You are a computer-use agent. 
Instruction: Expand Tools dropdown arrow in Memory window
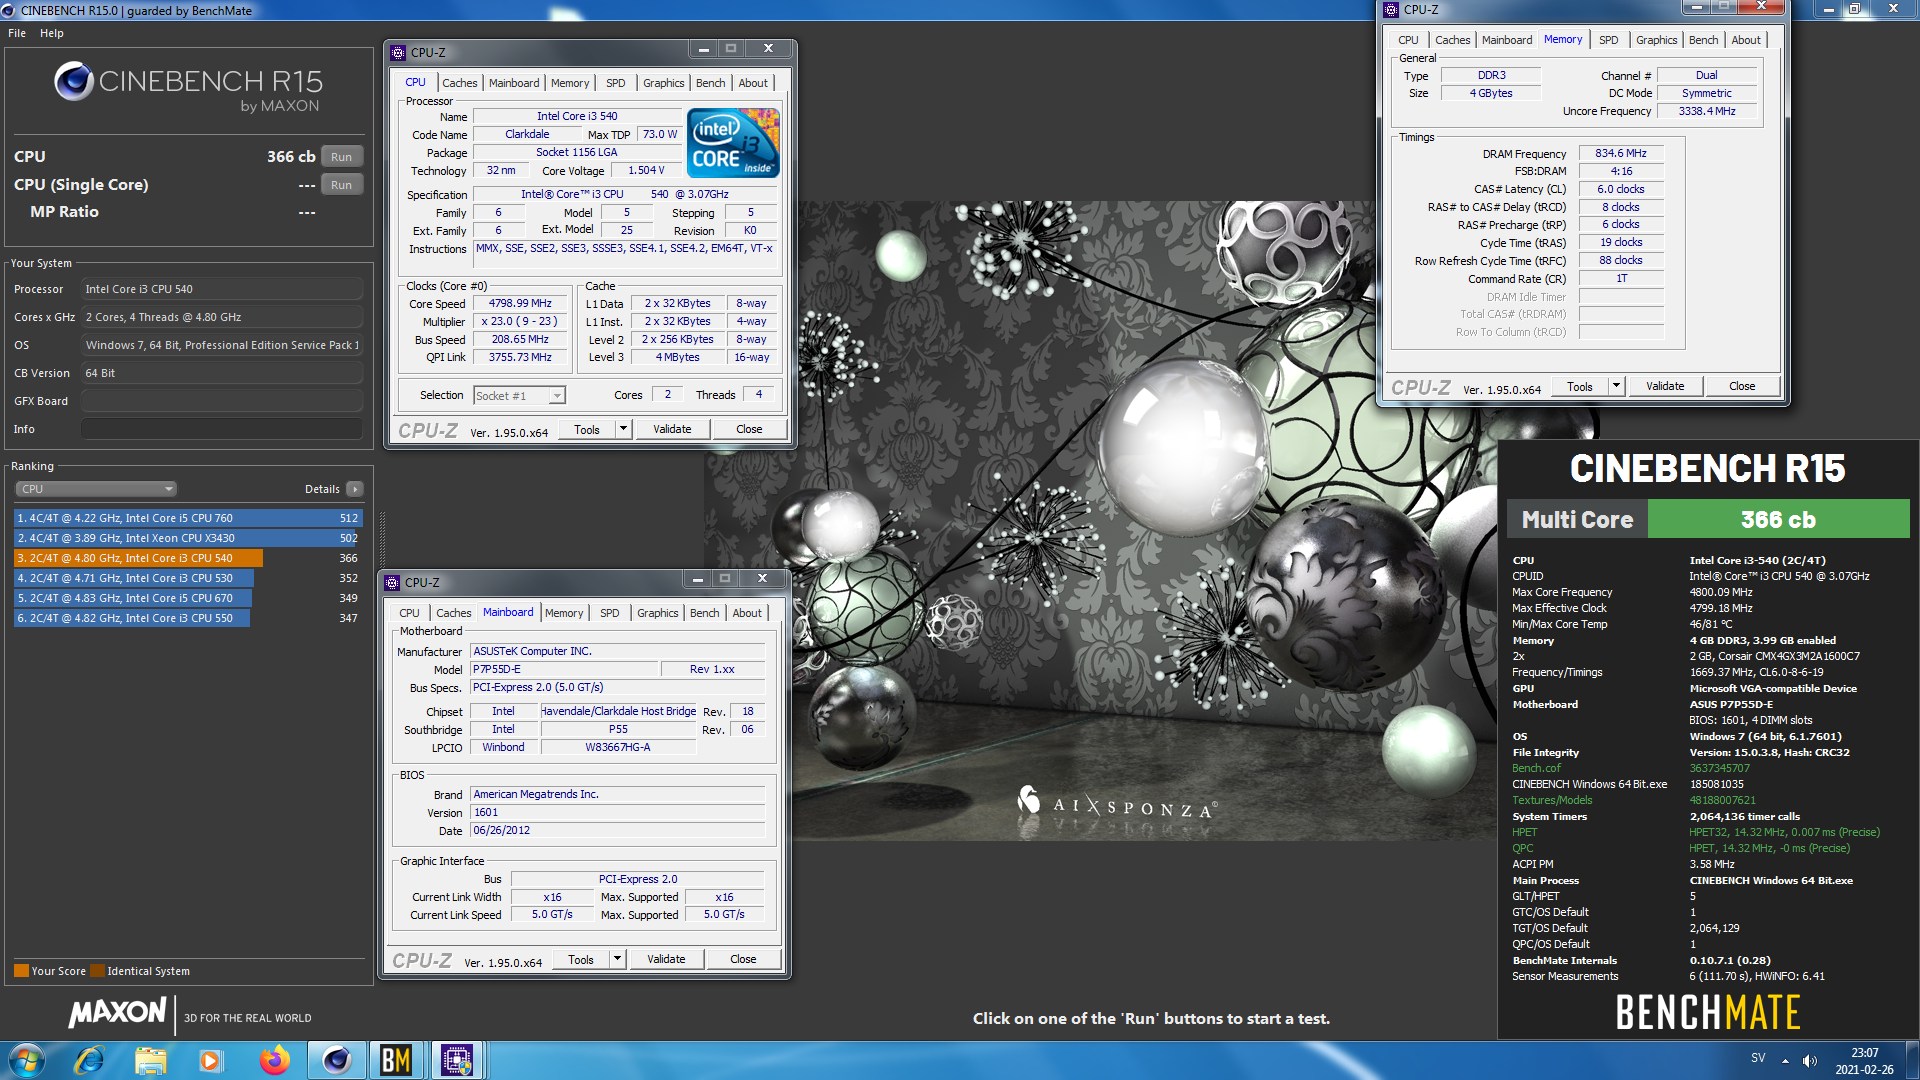tap(1616, 386)
